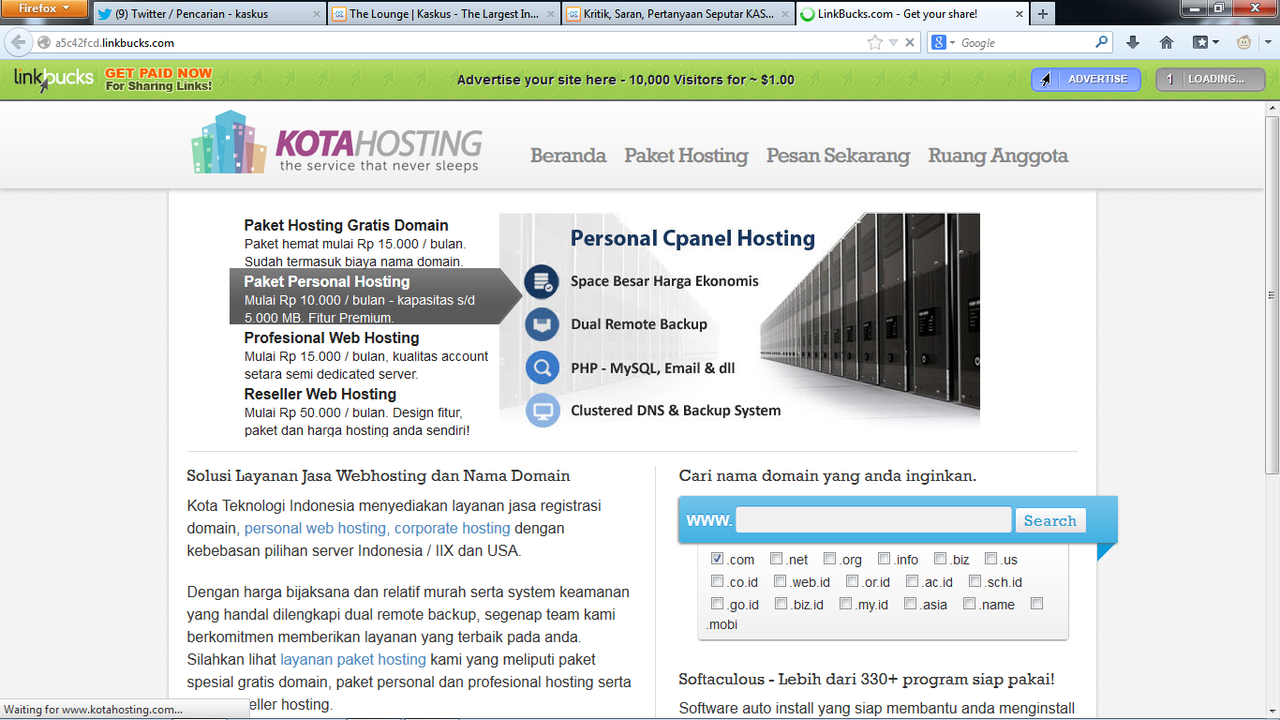Image resolution: width=1280 pixels, height=720 pixels.
Task: Open the Firefox application menu dropdown
Action: coord(44,9)
